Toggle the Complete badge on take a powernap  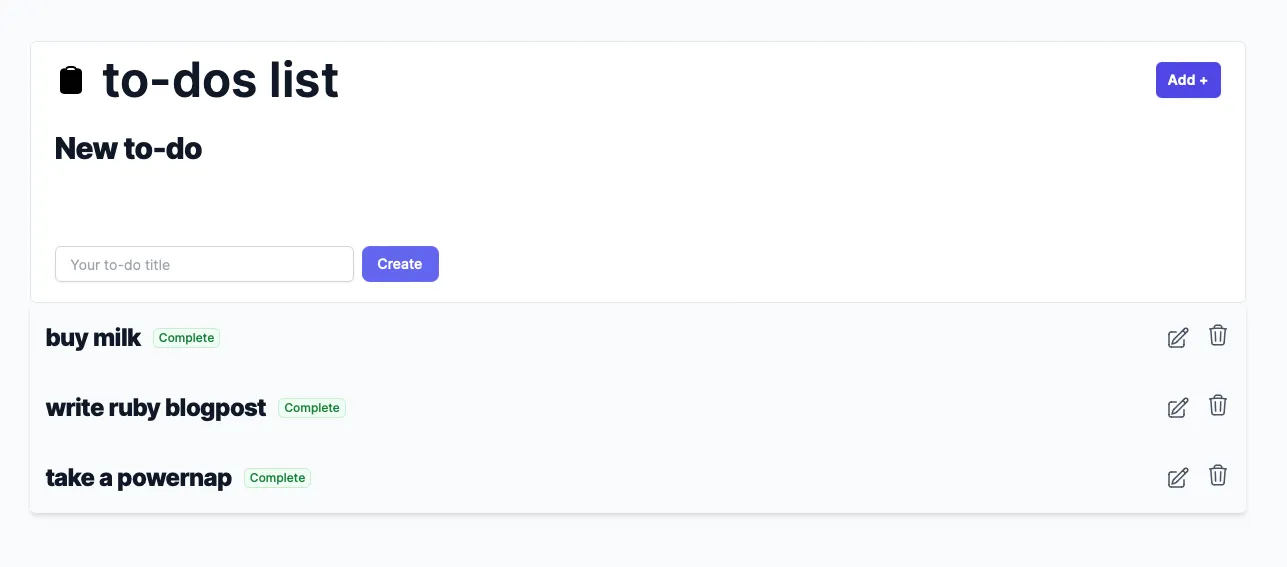pyautogui.click(x=277, y=478)
